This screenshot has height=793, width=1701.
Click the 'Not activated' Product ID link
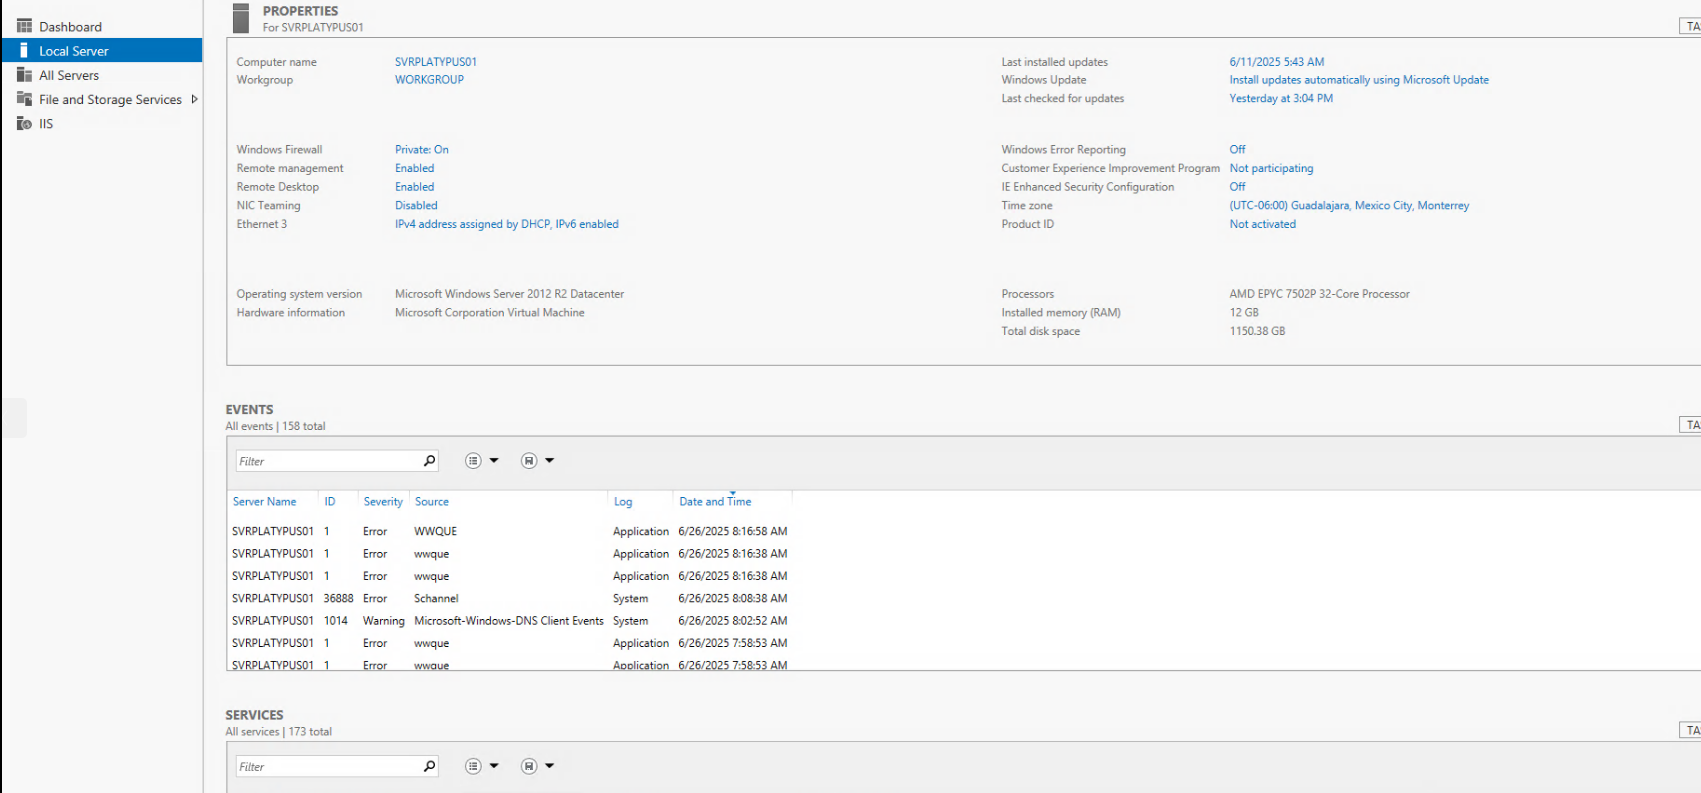(x=1262, y=224)
